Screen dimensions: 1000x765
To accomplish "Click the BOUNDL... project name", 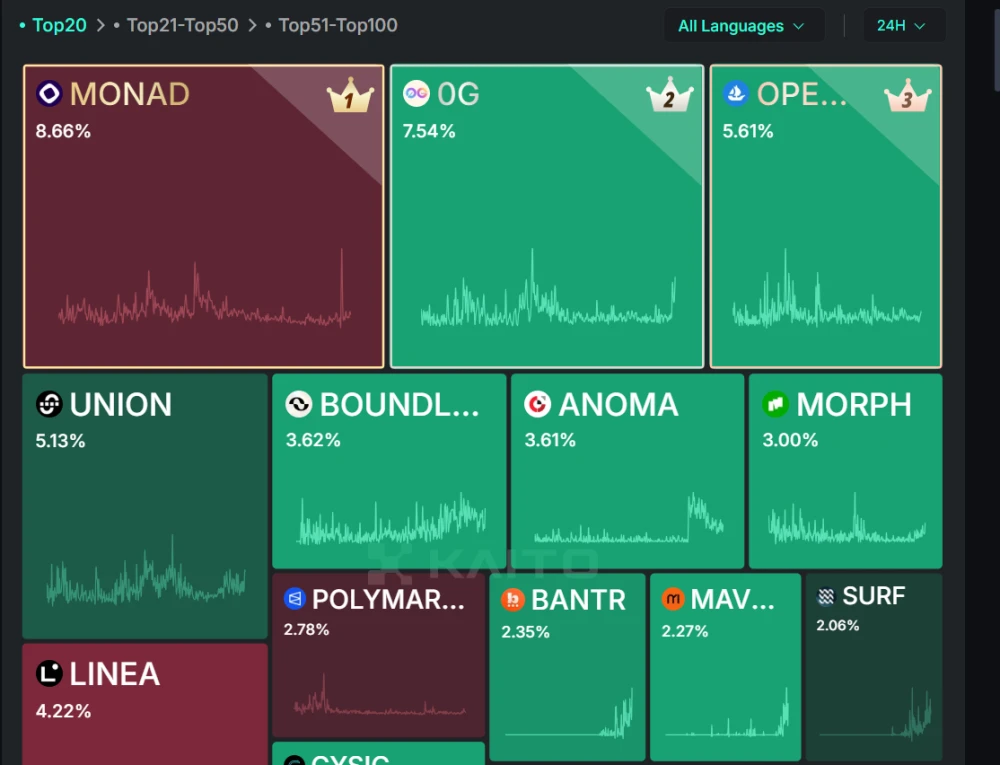I will [400, 405].
